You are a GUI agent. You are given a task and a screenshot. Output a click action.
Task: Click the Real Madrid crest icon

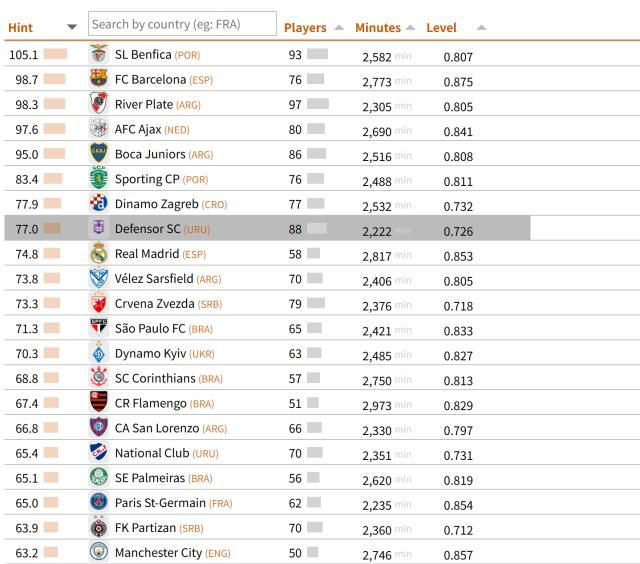point(98,254)
